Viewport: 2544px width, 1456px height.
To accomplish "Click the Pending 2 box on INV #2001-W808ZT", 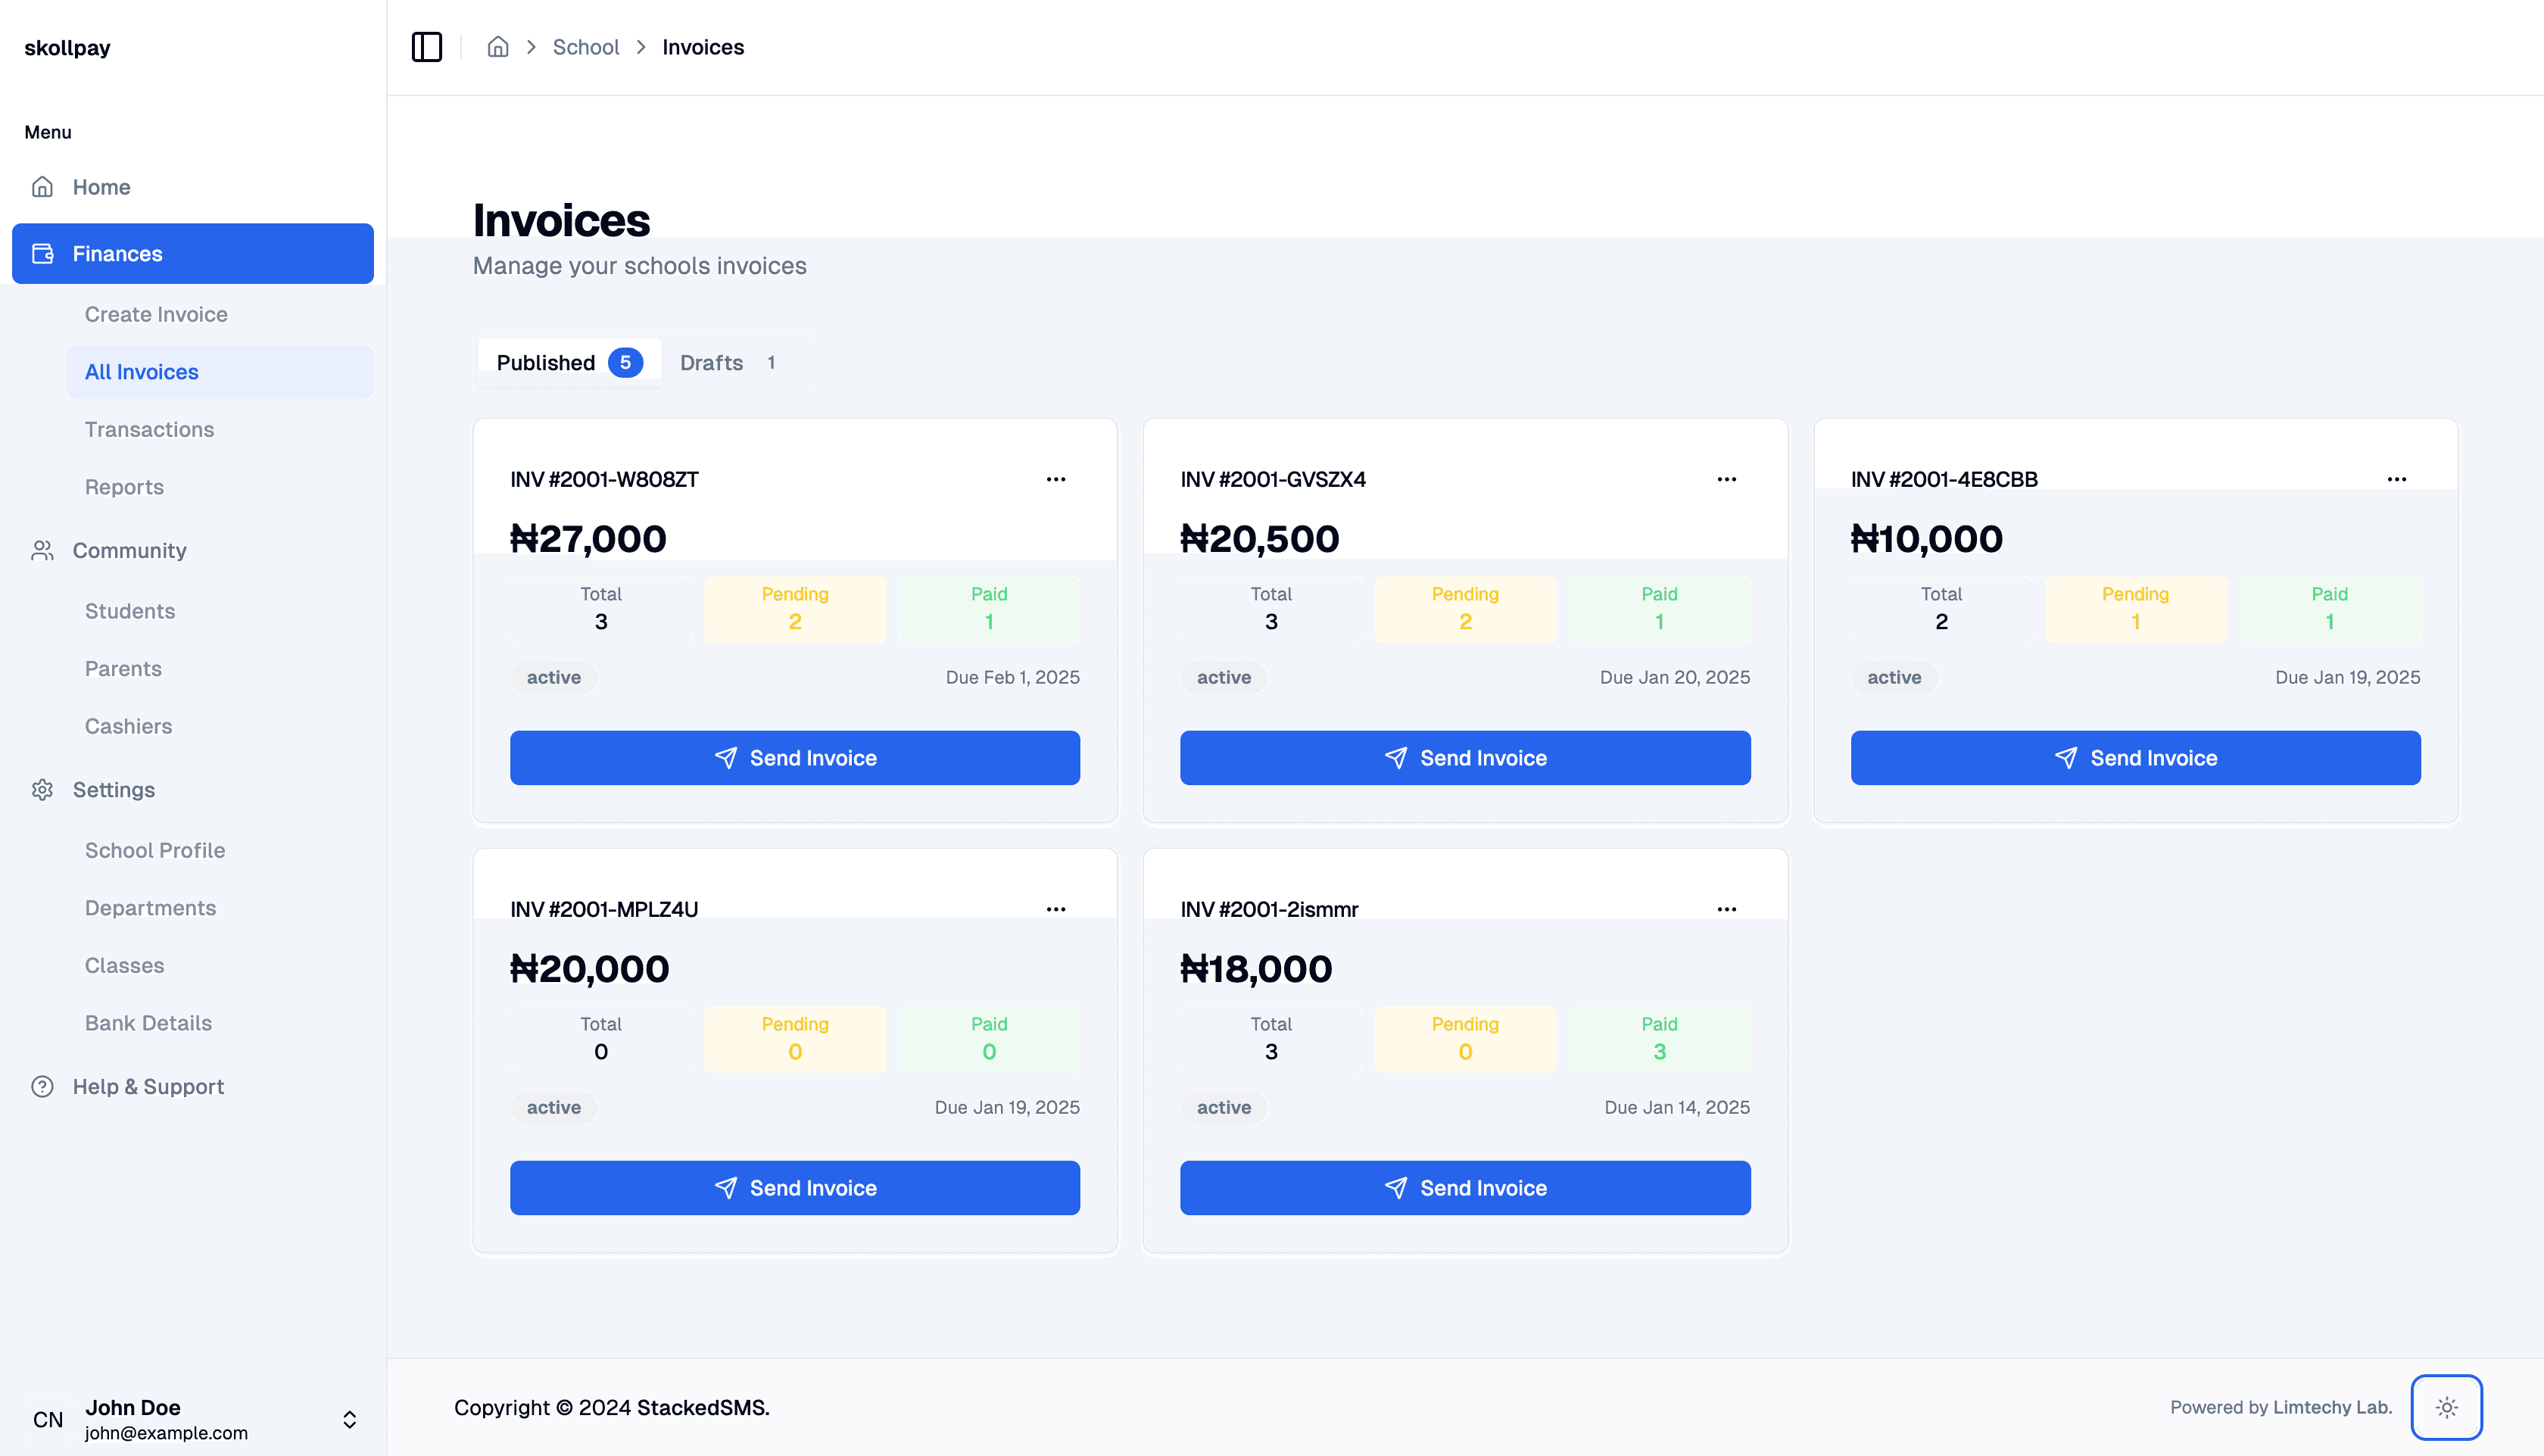I will pyautogui.click(x=795, y=609).
